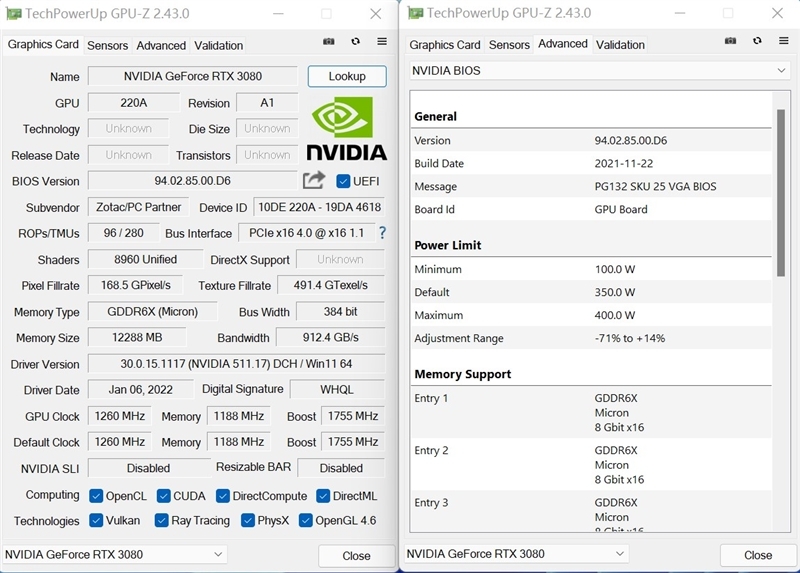
Task: Click the Lookup button
Action: [x=347, y=76]
